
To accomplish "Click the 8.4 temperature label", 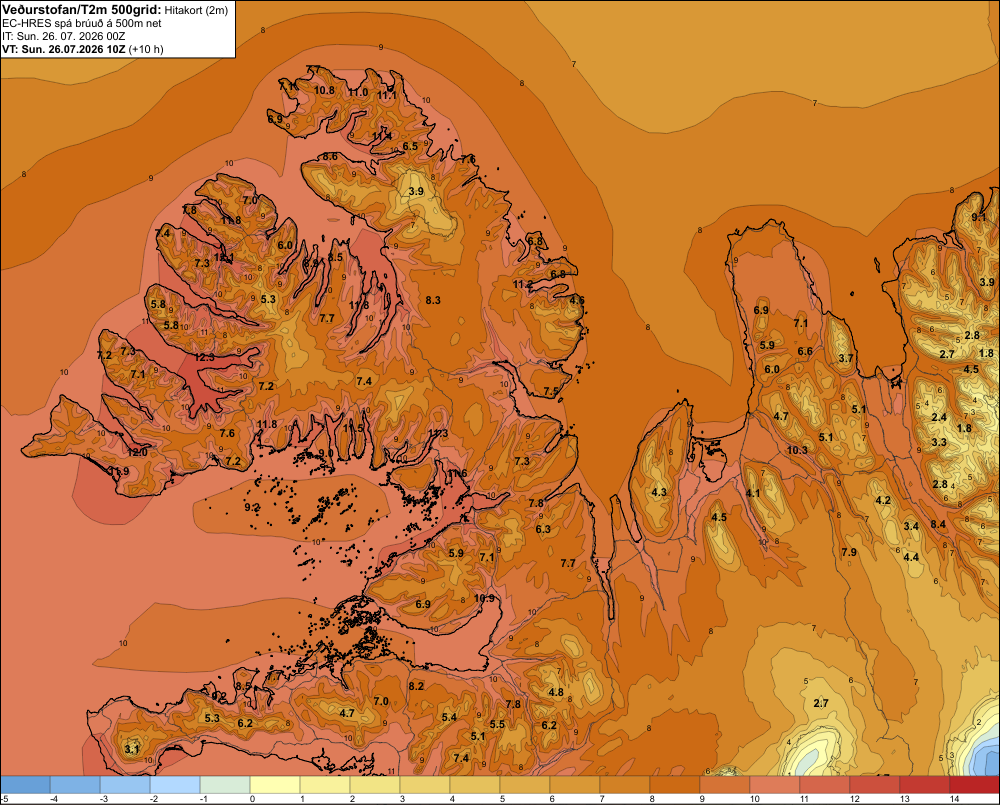I will 938,524.
